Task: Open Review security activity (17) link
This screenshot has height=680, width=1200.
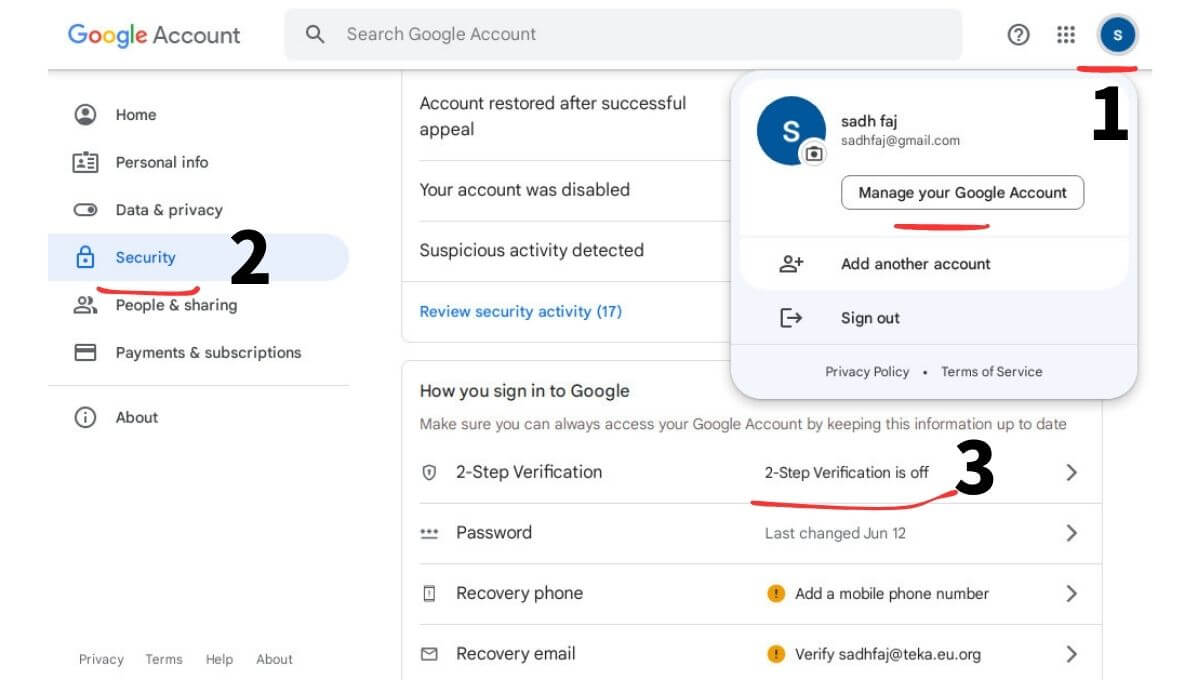Action: (520, 311)
